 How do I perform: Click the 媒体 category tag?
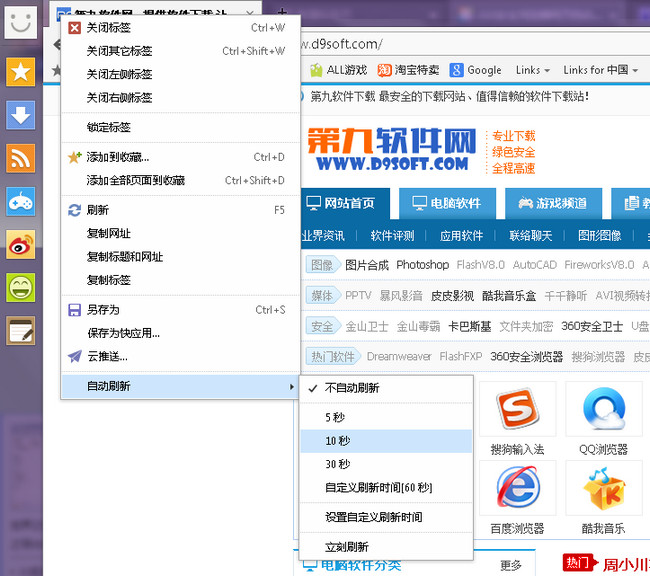[x=323, y=296]
